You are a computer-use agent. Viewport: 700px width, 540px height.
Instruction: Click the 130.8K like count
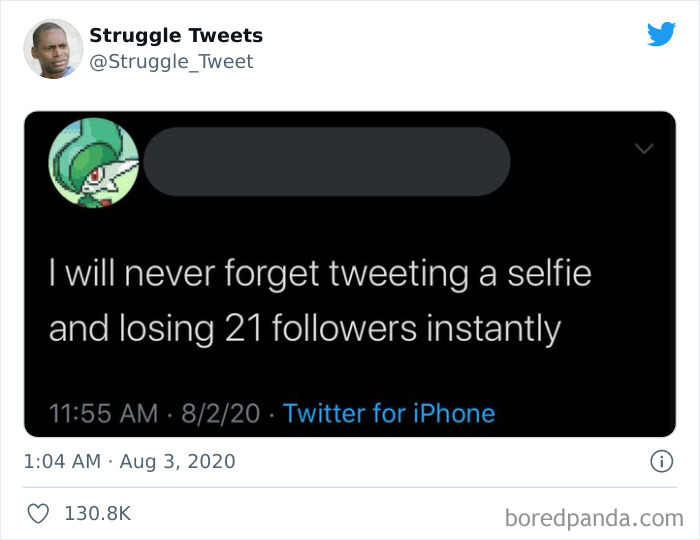(x=97, y=513)
